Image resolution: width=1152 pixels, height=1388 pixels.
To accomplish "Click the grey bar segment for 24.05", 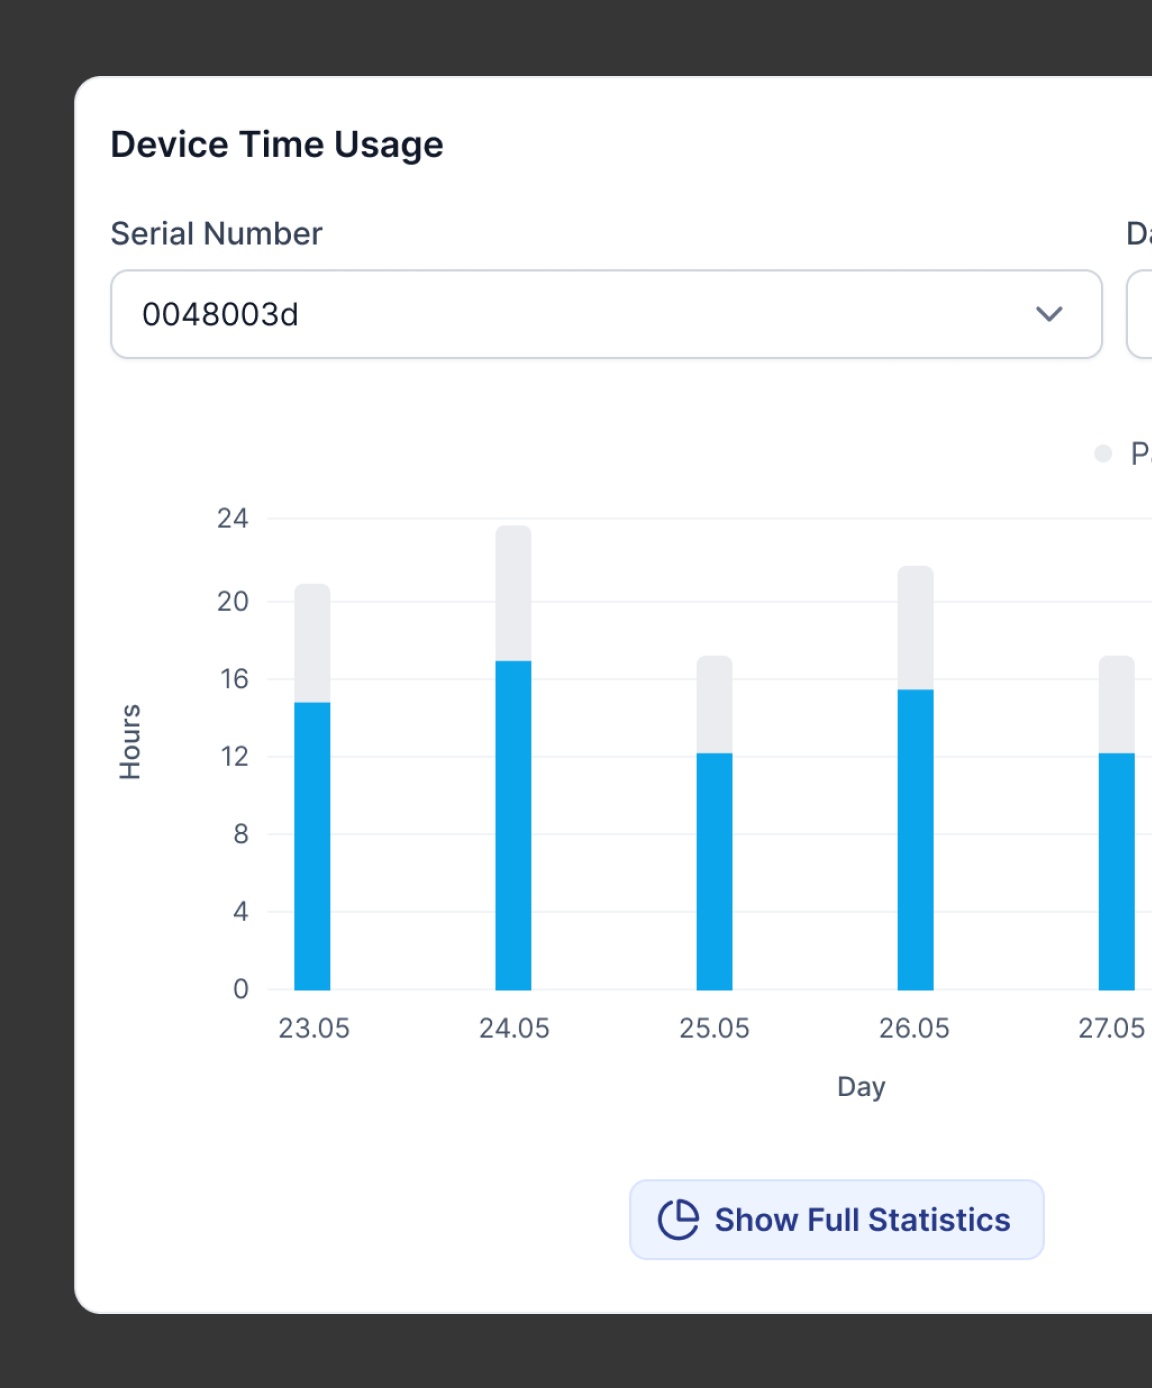I will coord(513,593).
